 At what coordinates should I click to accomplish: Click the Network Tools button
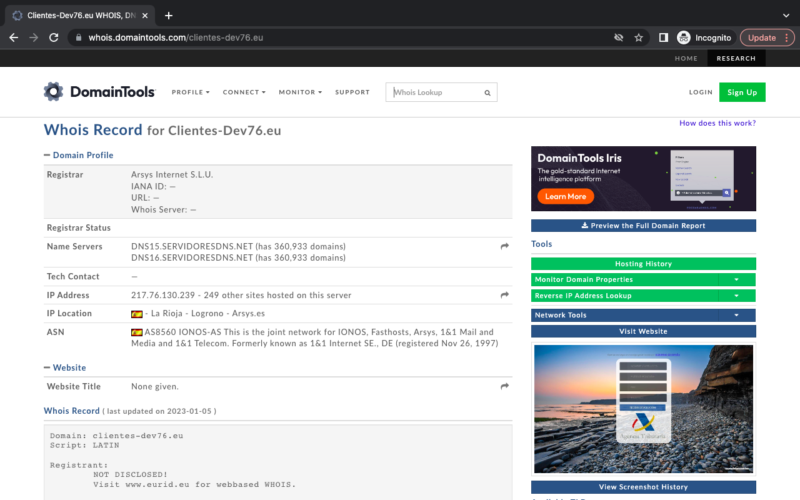[x=624, y=315]
